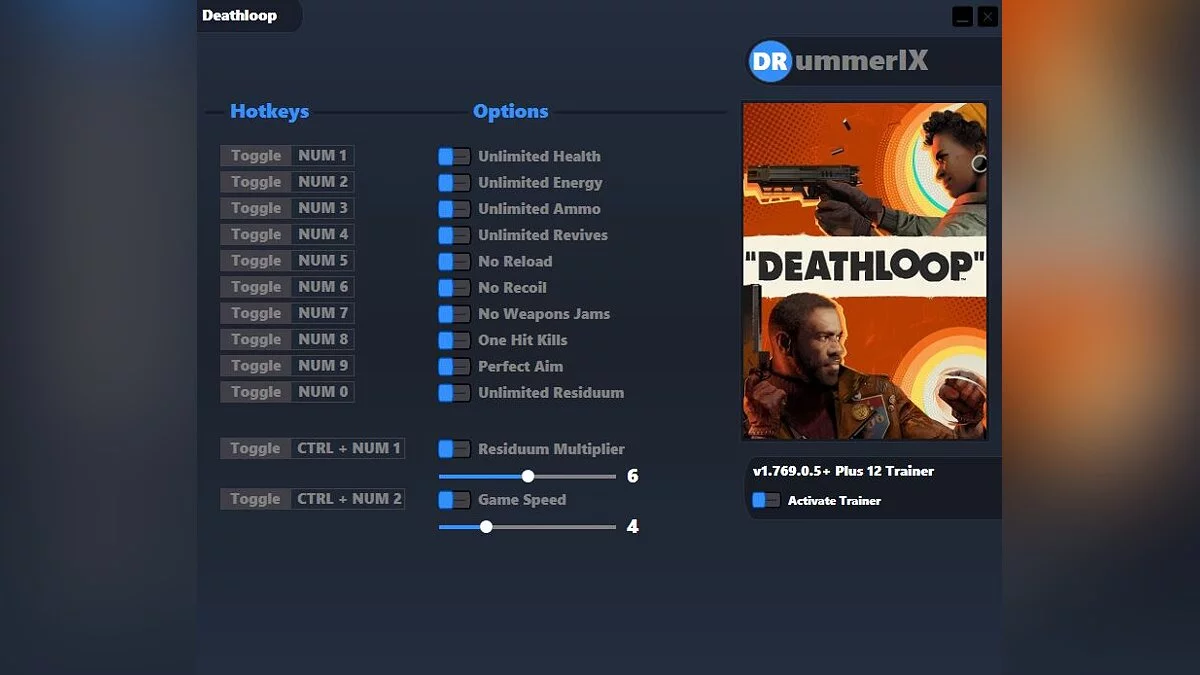Activate Unlimited Revives
Viewport: 1200px width, 675px height.
[453, 235]
